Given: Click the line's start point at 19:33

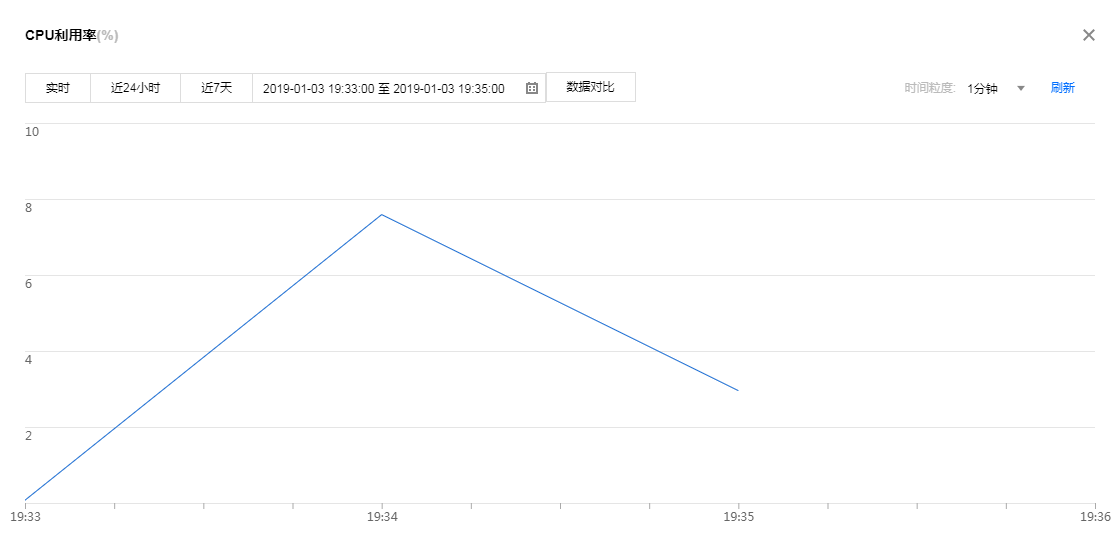Looking at the screenshot, I should click(x=25, y=500).
